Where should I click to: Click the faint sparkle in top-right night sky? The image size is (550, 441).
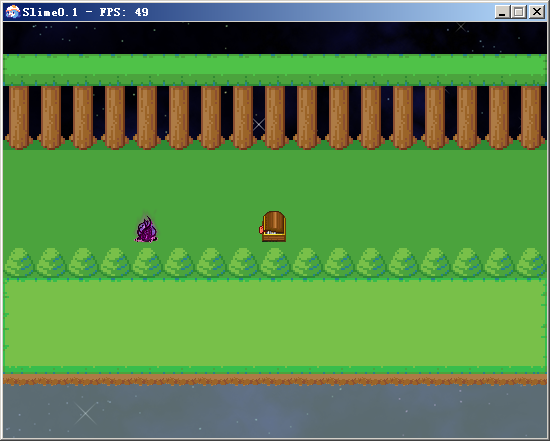[x=461, y=27]
